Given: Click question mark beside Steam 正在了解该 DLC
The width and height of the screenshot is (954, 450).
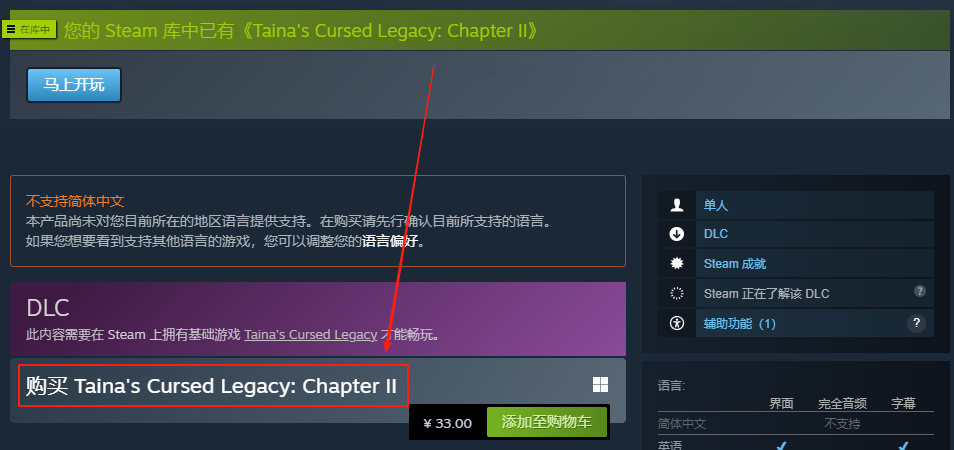Looking at the screenshot, I should 920,291.
